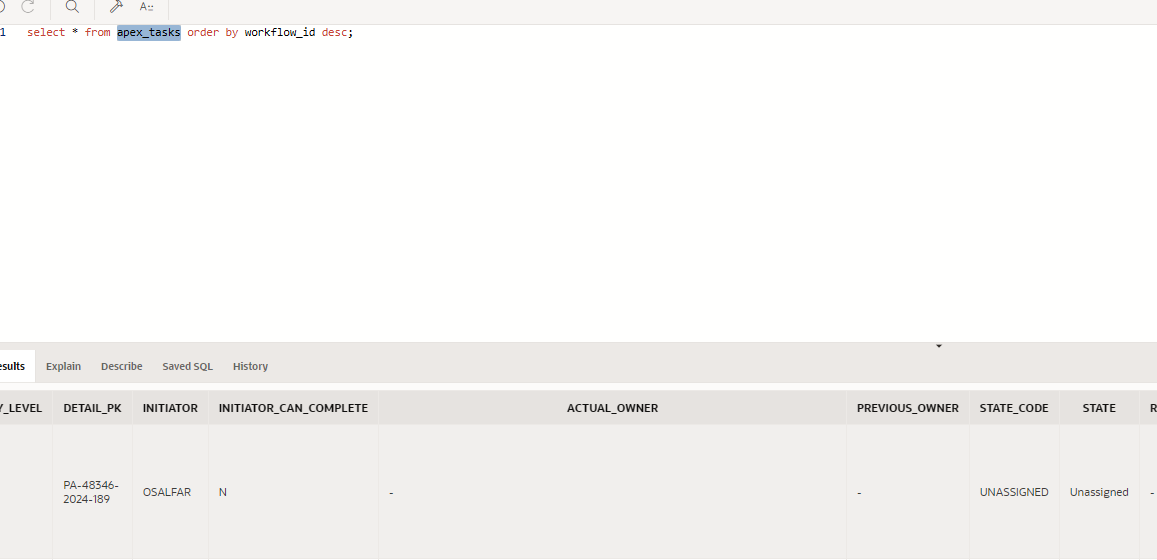Click the Unassigned value in the STATE column
This screenshot has height=560, width=1157.
pyautogui.click(x=1099, y=492)
